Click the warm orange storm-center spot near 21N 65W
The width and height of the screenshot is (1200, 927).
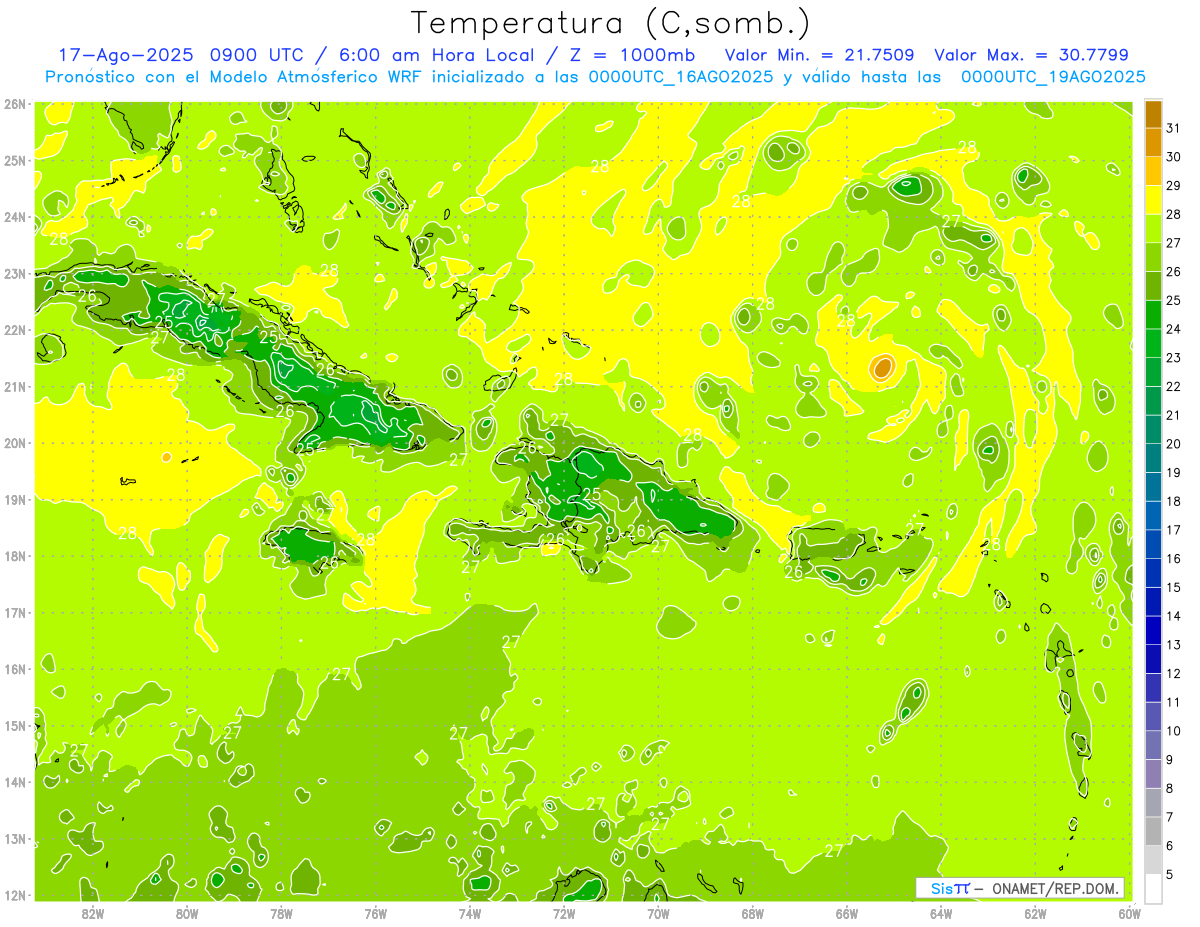tap(881, 368)
